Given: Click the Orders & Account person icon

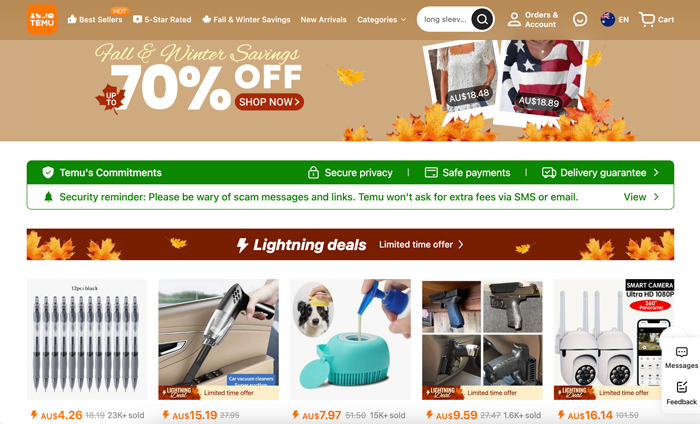Looking at the screenshot, I should point(514,19).
